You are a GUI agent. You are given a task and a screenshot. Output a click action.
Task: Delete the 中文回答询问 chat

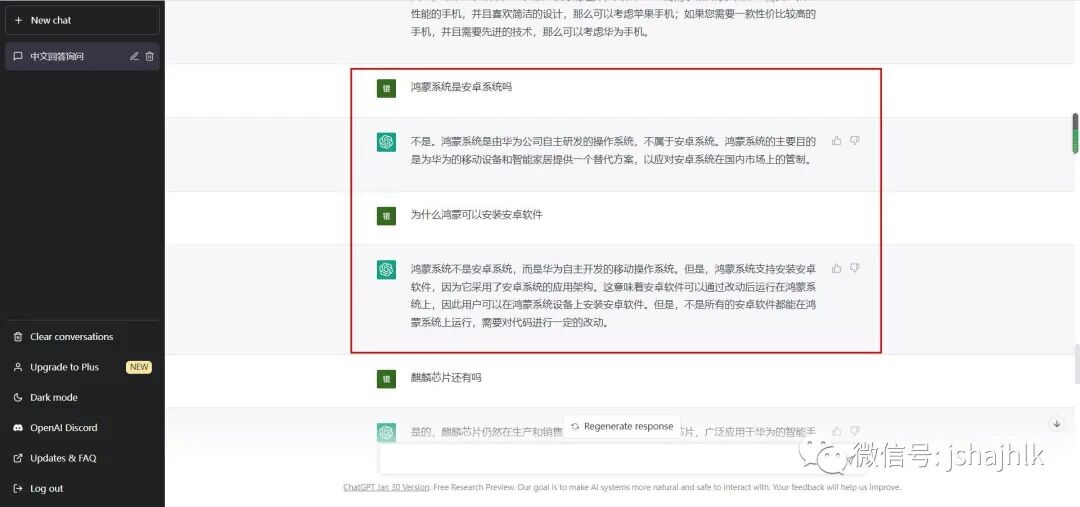pos(149,56)
